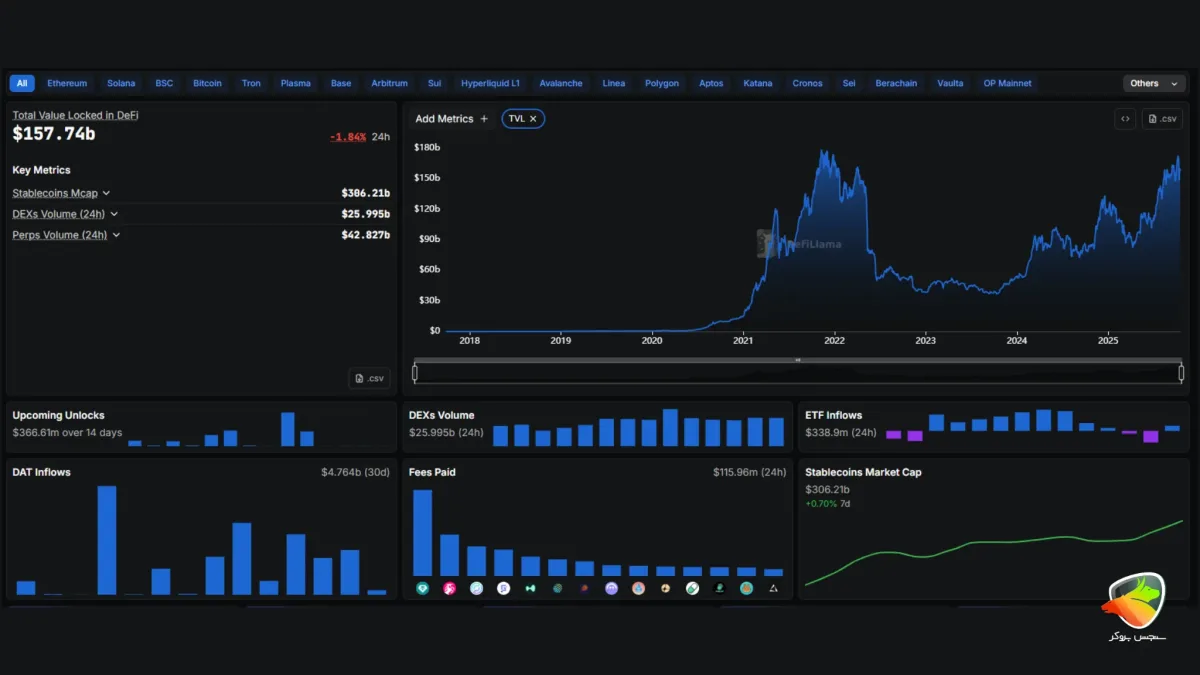Viewport: 1200px width, 675px height.
Task: Select the Sei chain tab
Action: click(x=849, y=84)
